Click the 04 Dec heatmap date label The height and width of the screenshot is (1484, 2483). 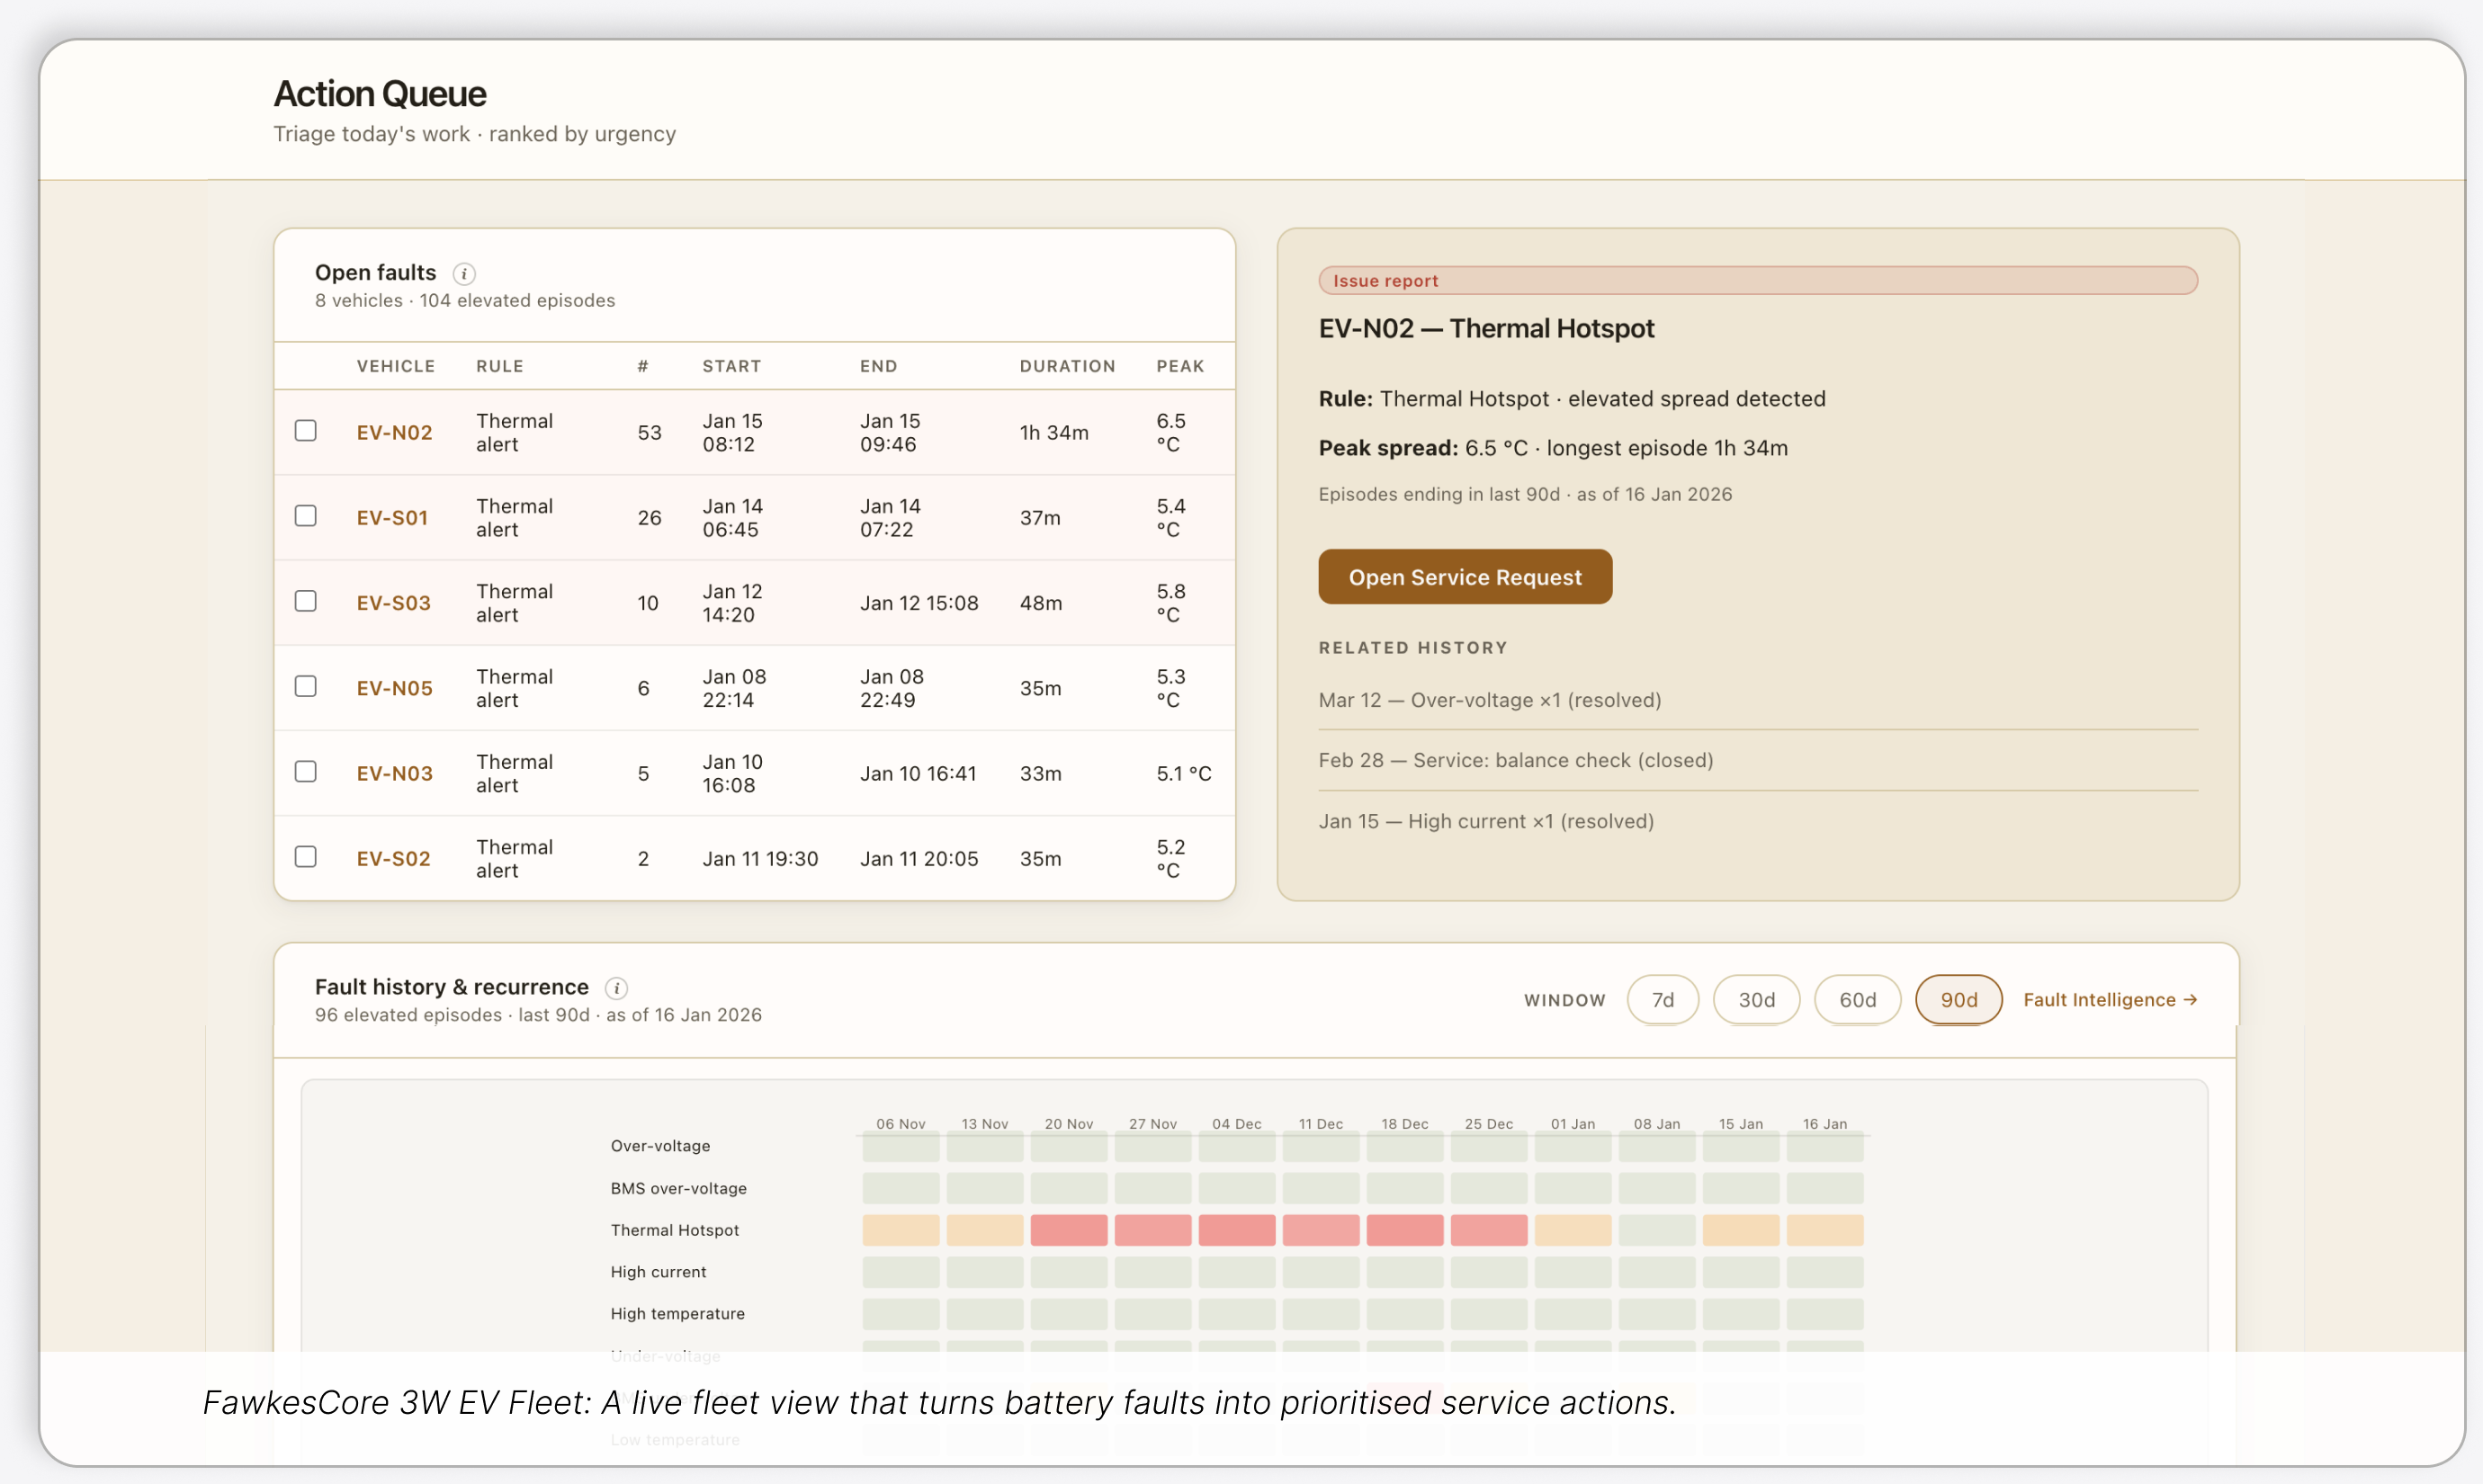point(1237,1124)
